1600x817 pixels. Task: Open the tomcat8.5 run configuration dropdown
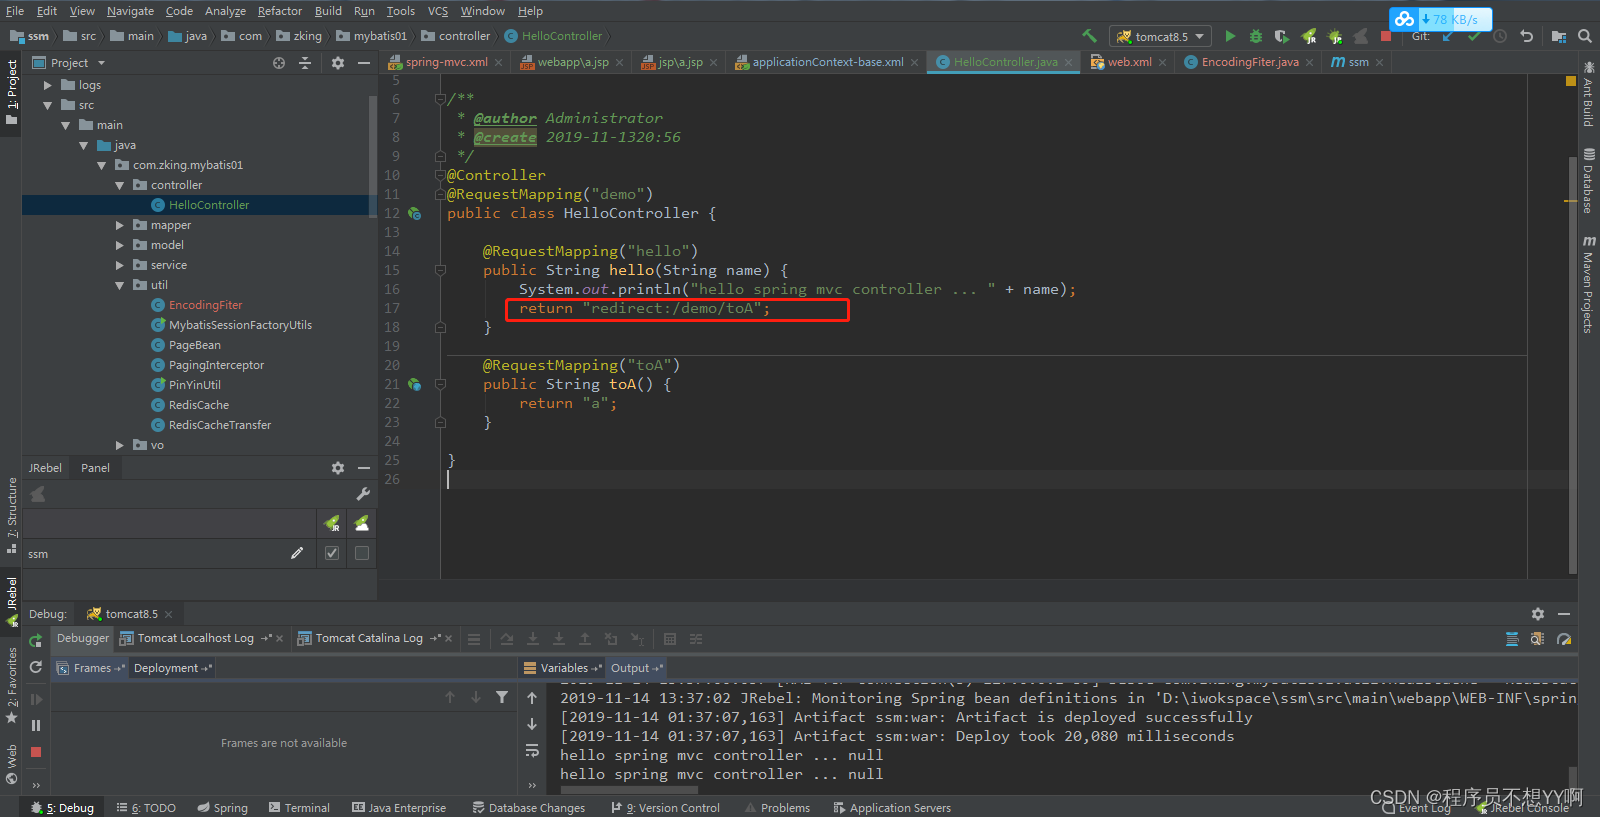[1160, 36]
